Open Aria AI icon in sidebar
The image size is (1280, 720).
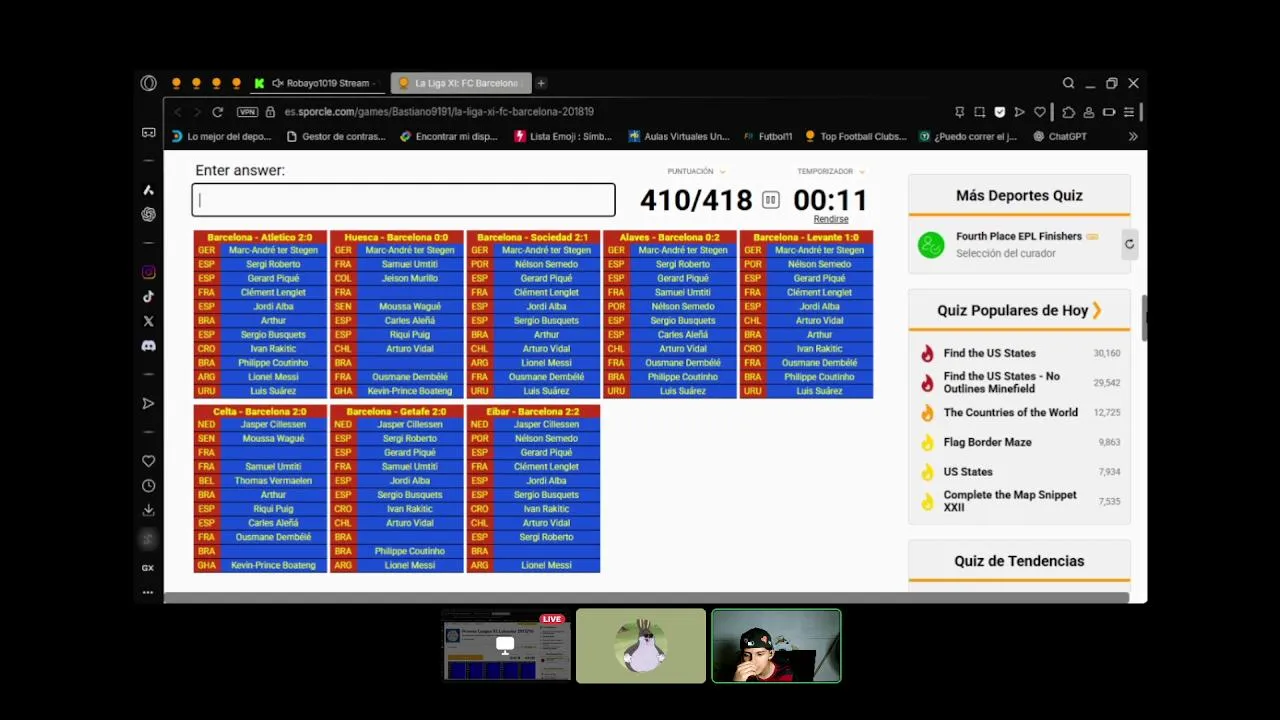click(x=148, y=190)
